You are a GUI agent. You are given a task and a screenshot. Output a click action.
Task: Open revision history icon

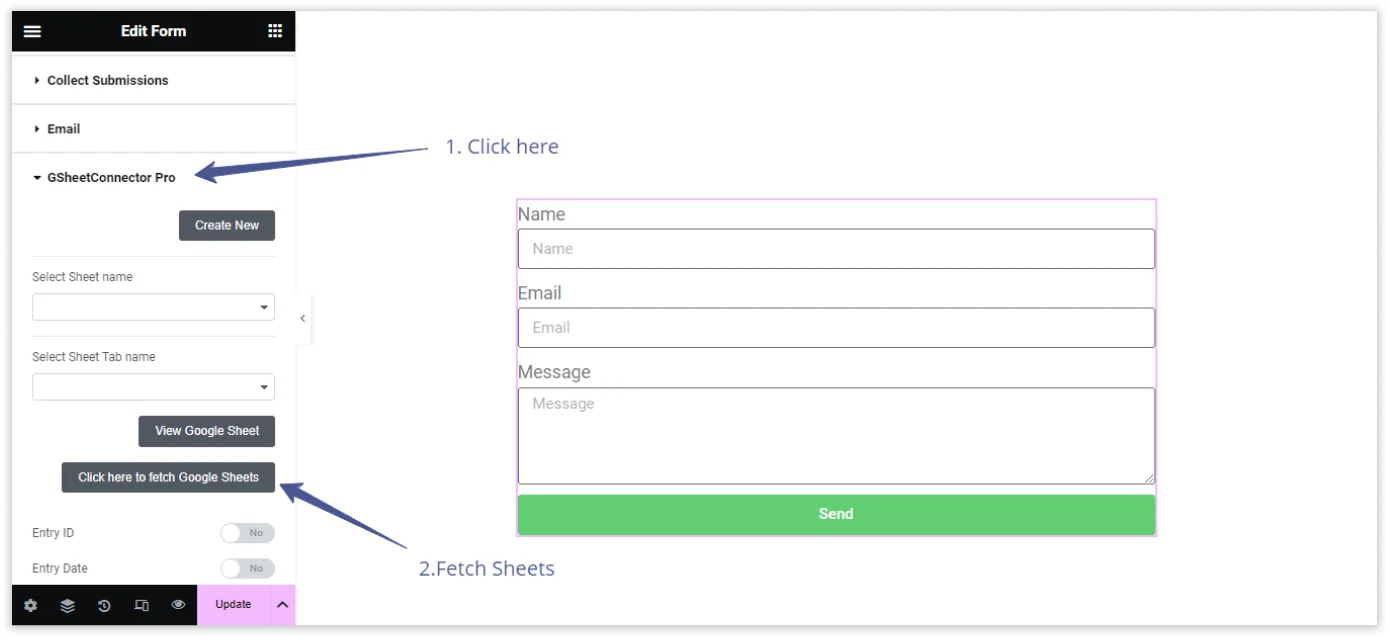coord(104,605)
